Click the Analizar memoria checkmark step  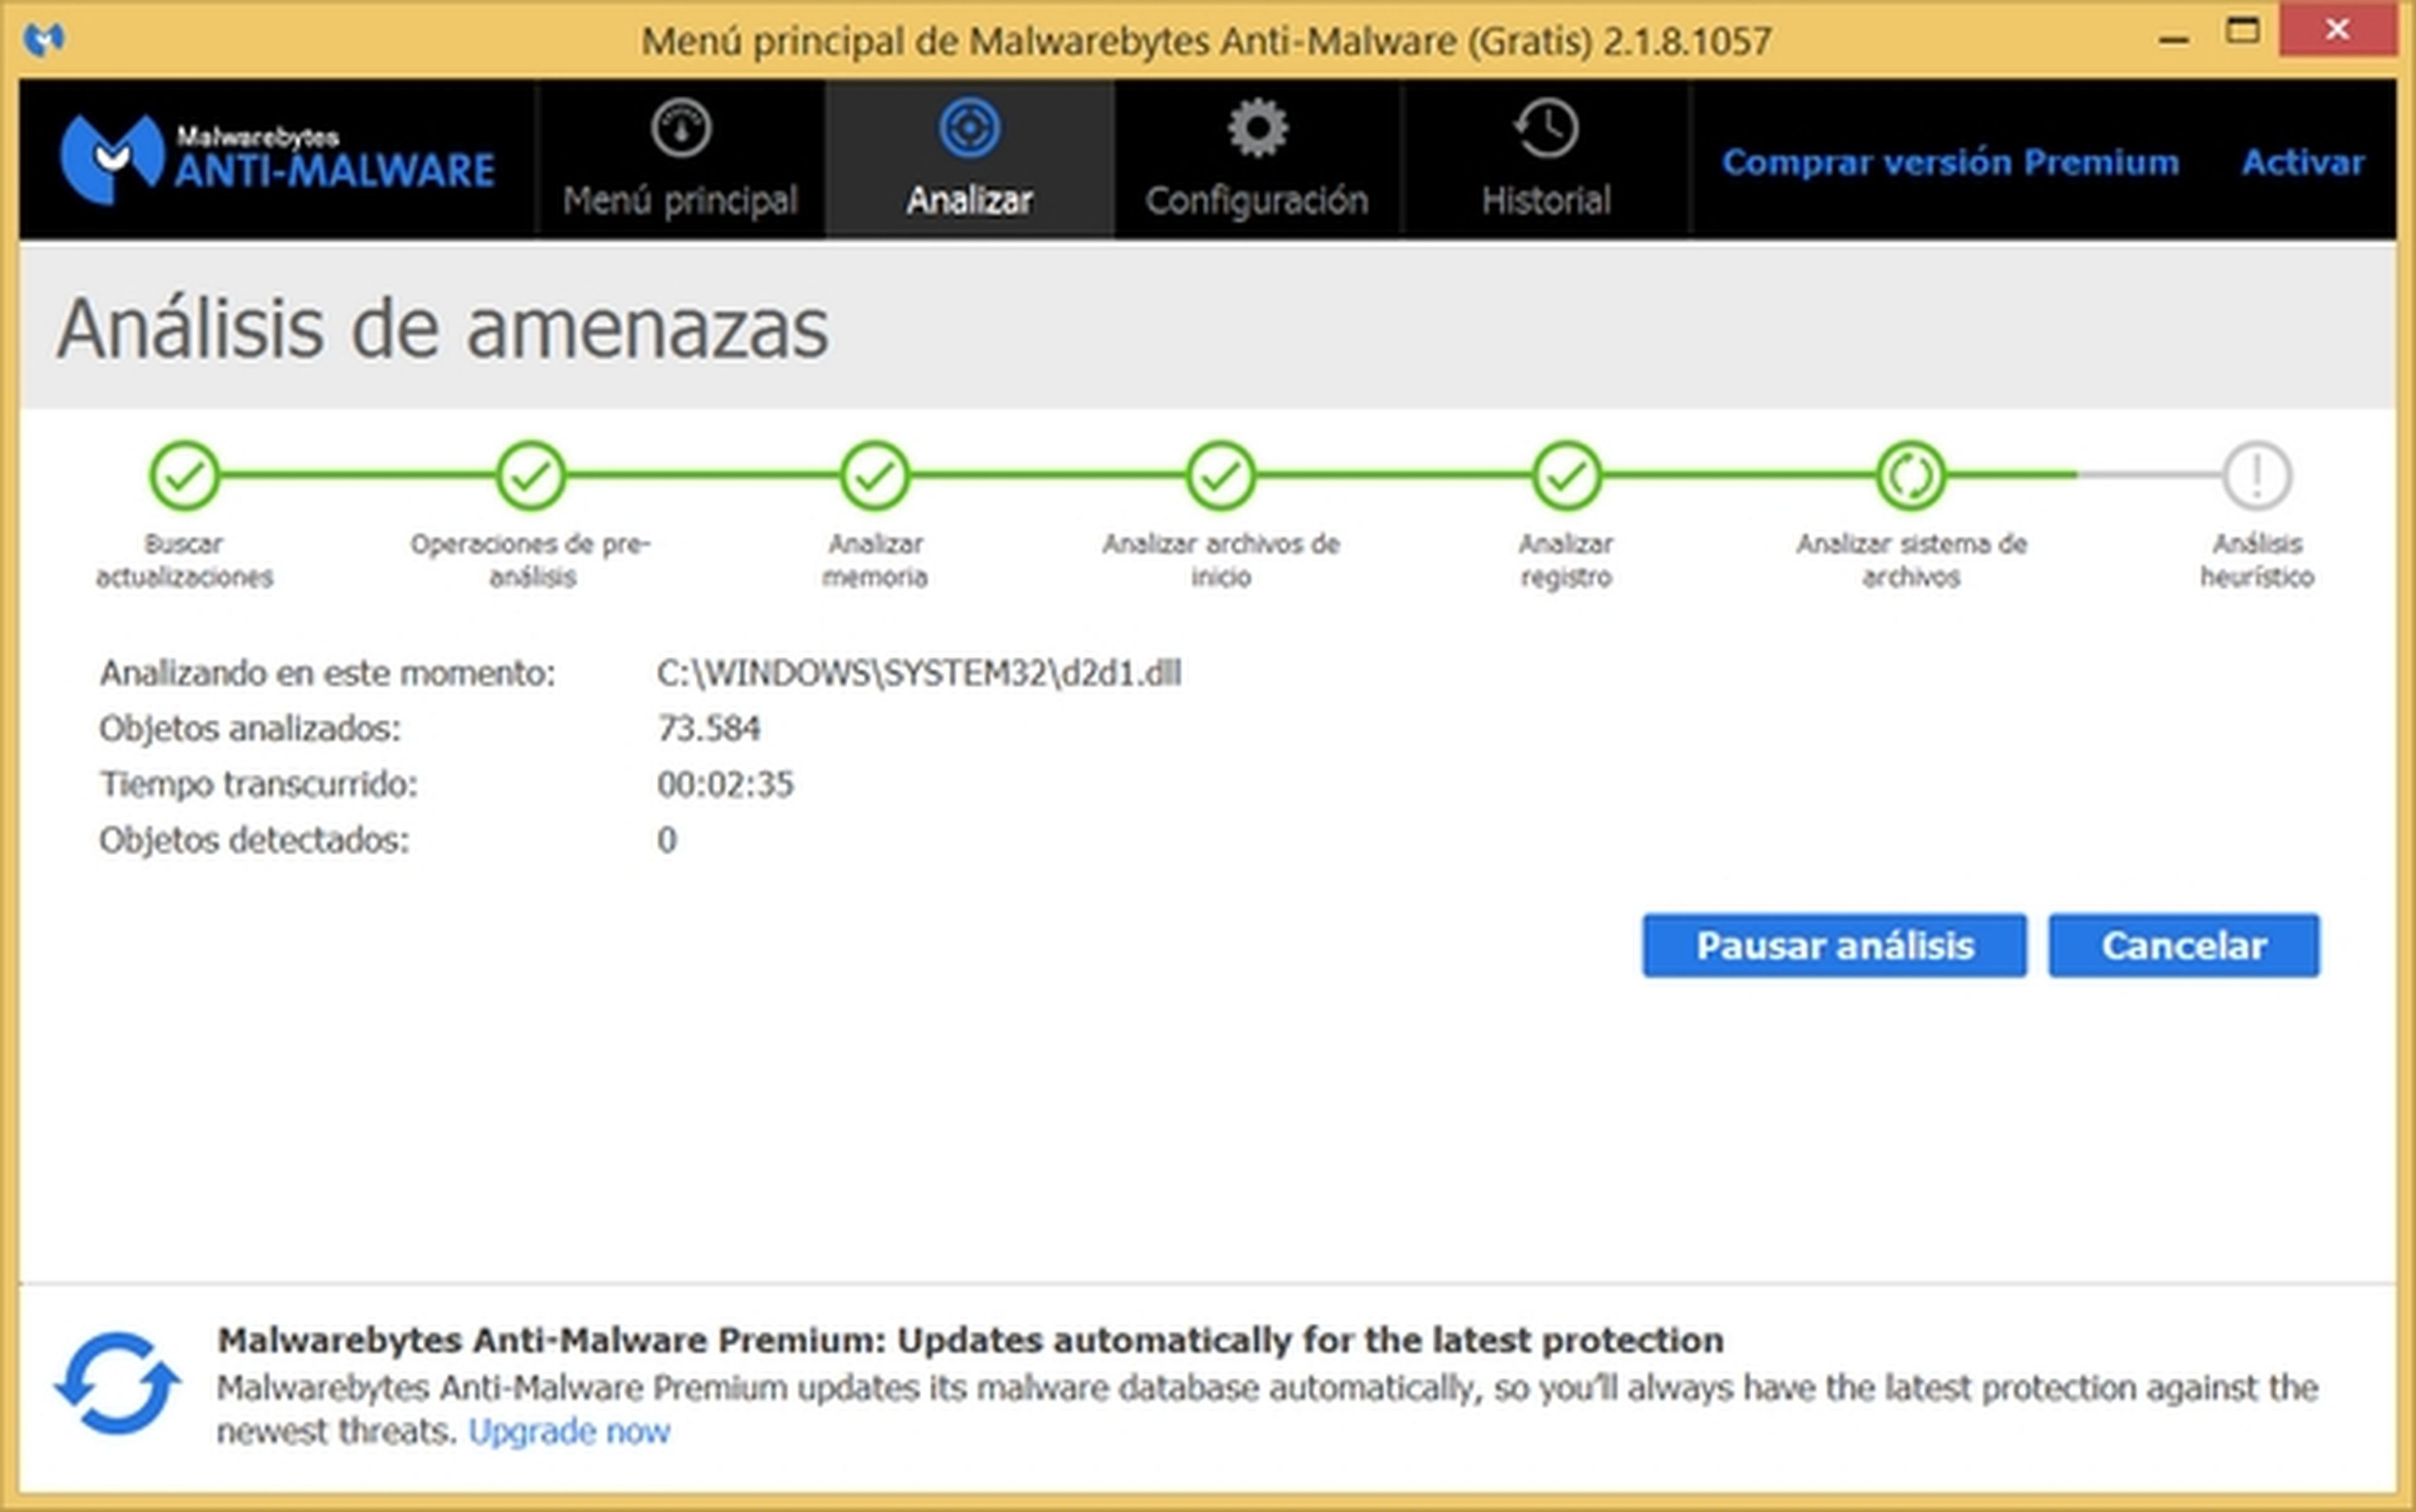875,476
